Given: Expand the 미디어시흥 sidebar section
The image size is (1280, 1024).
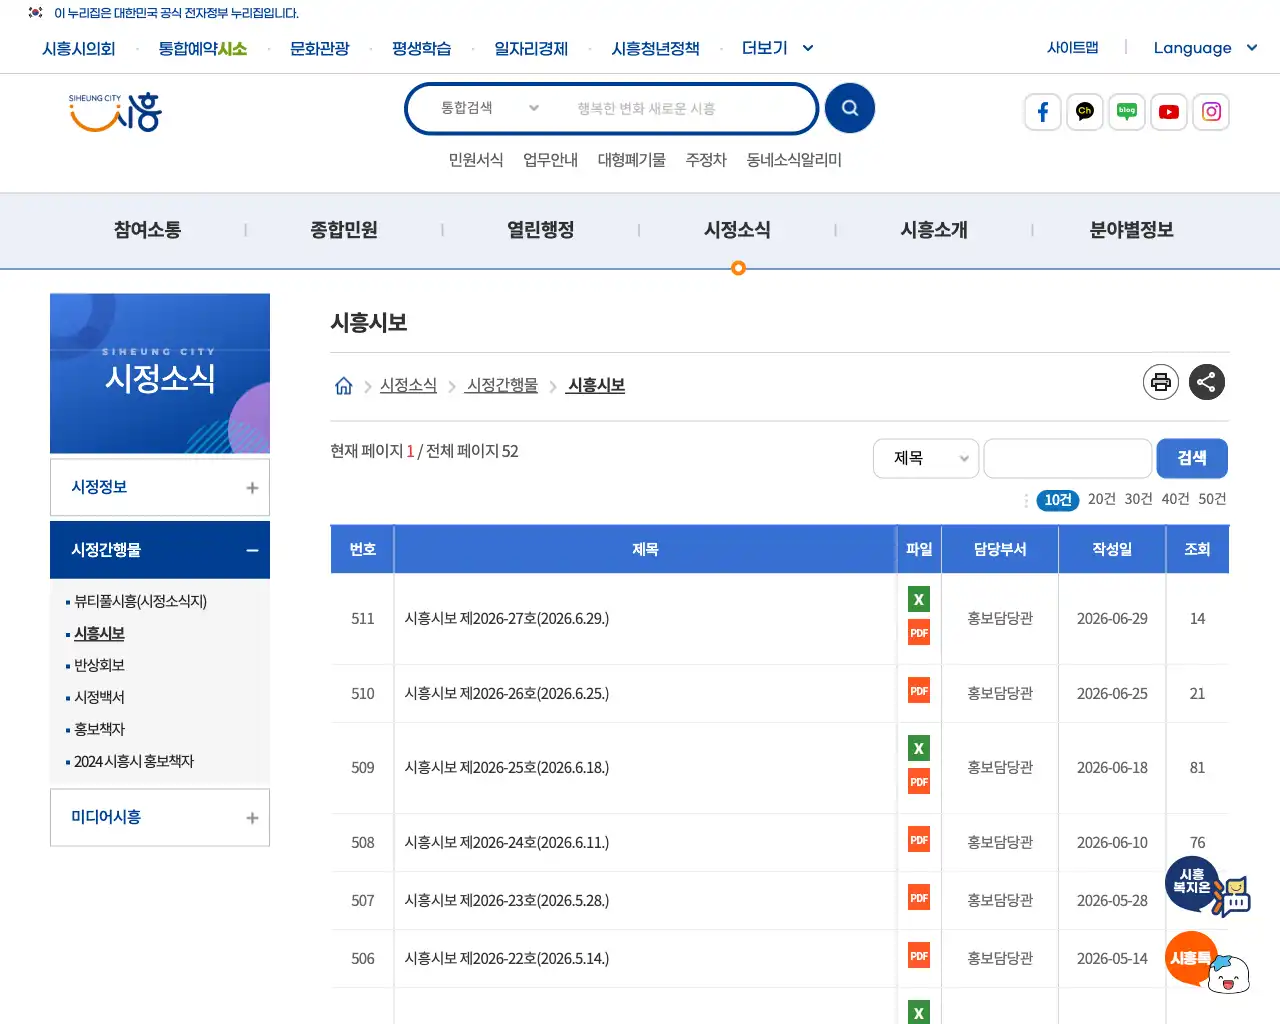Looking at the screenshot, I should (x=160, y=817).
